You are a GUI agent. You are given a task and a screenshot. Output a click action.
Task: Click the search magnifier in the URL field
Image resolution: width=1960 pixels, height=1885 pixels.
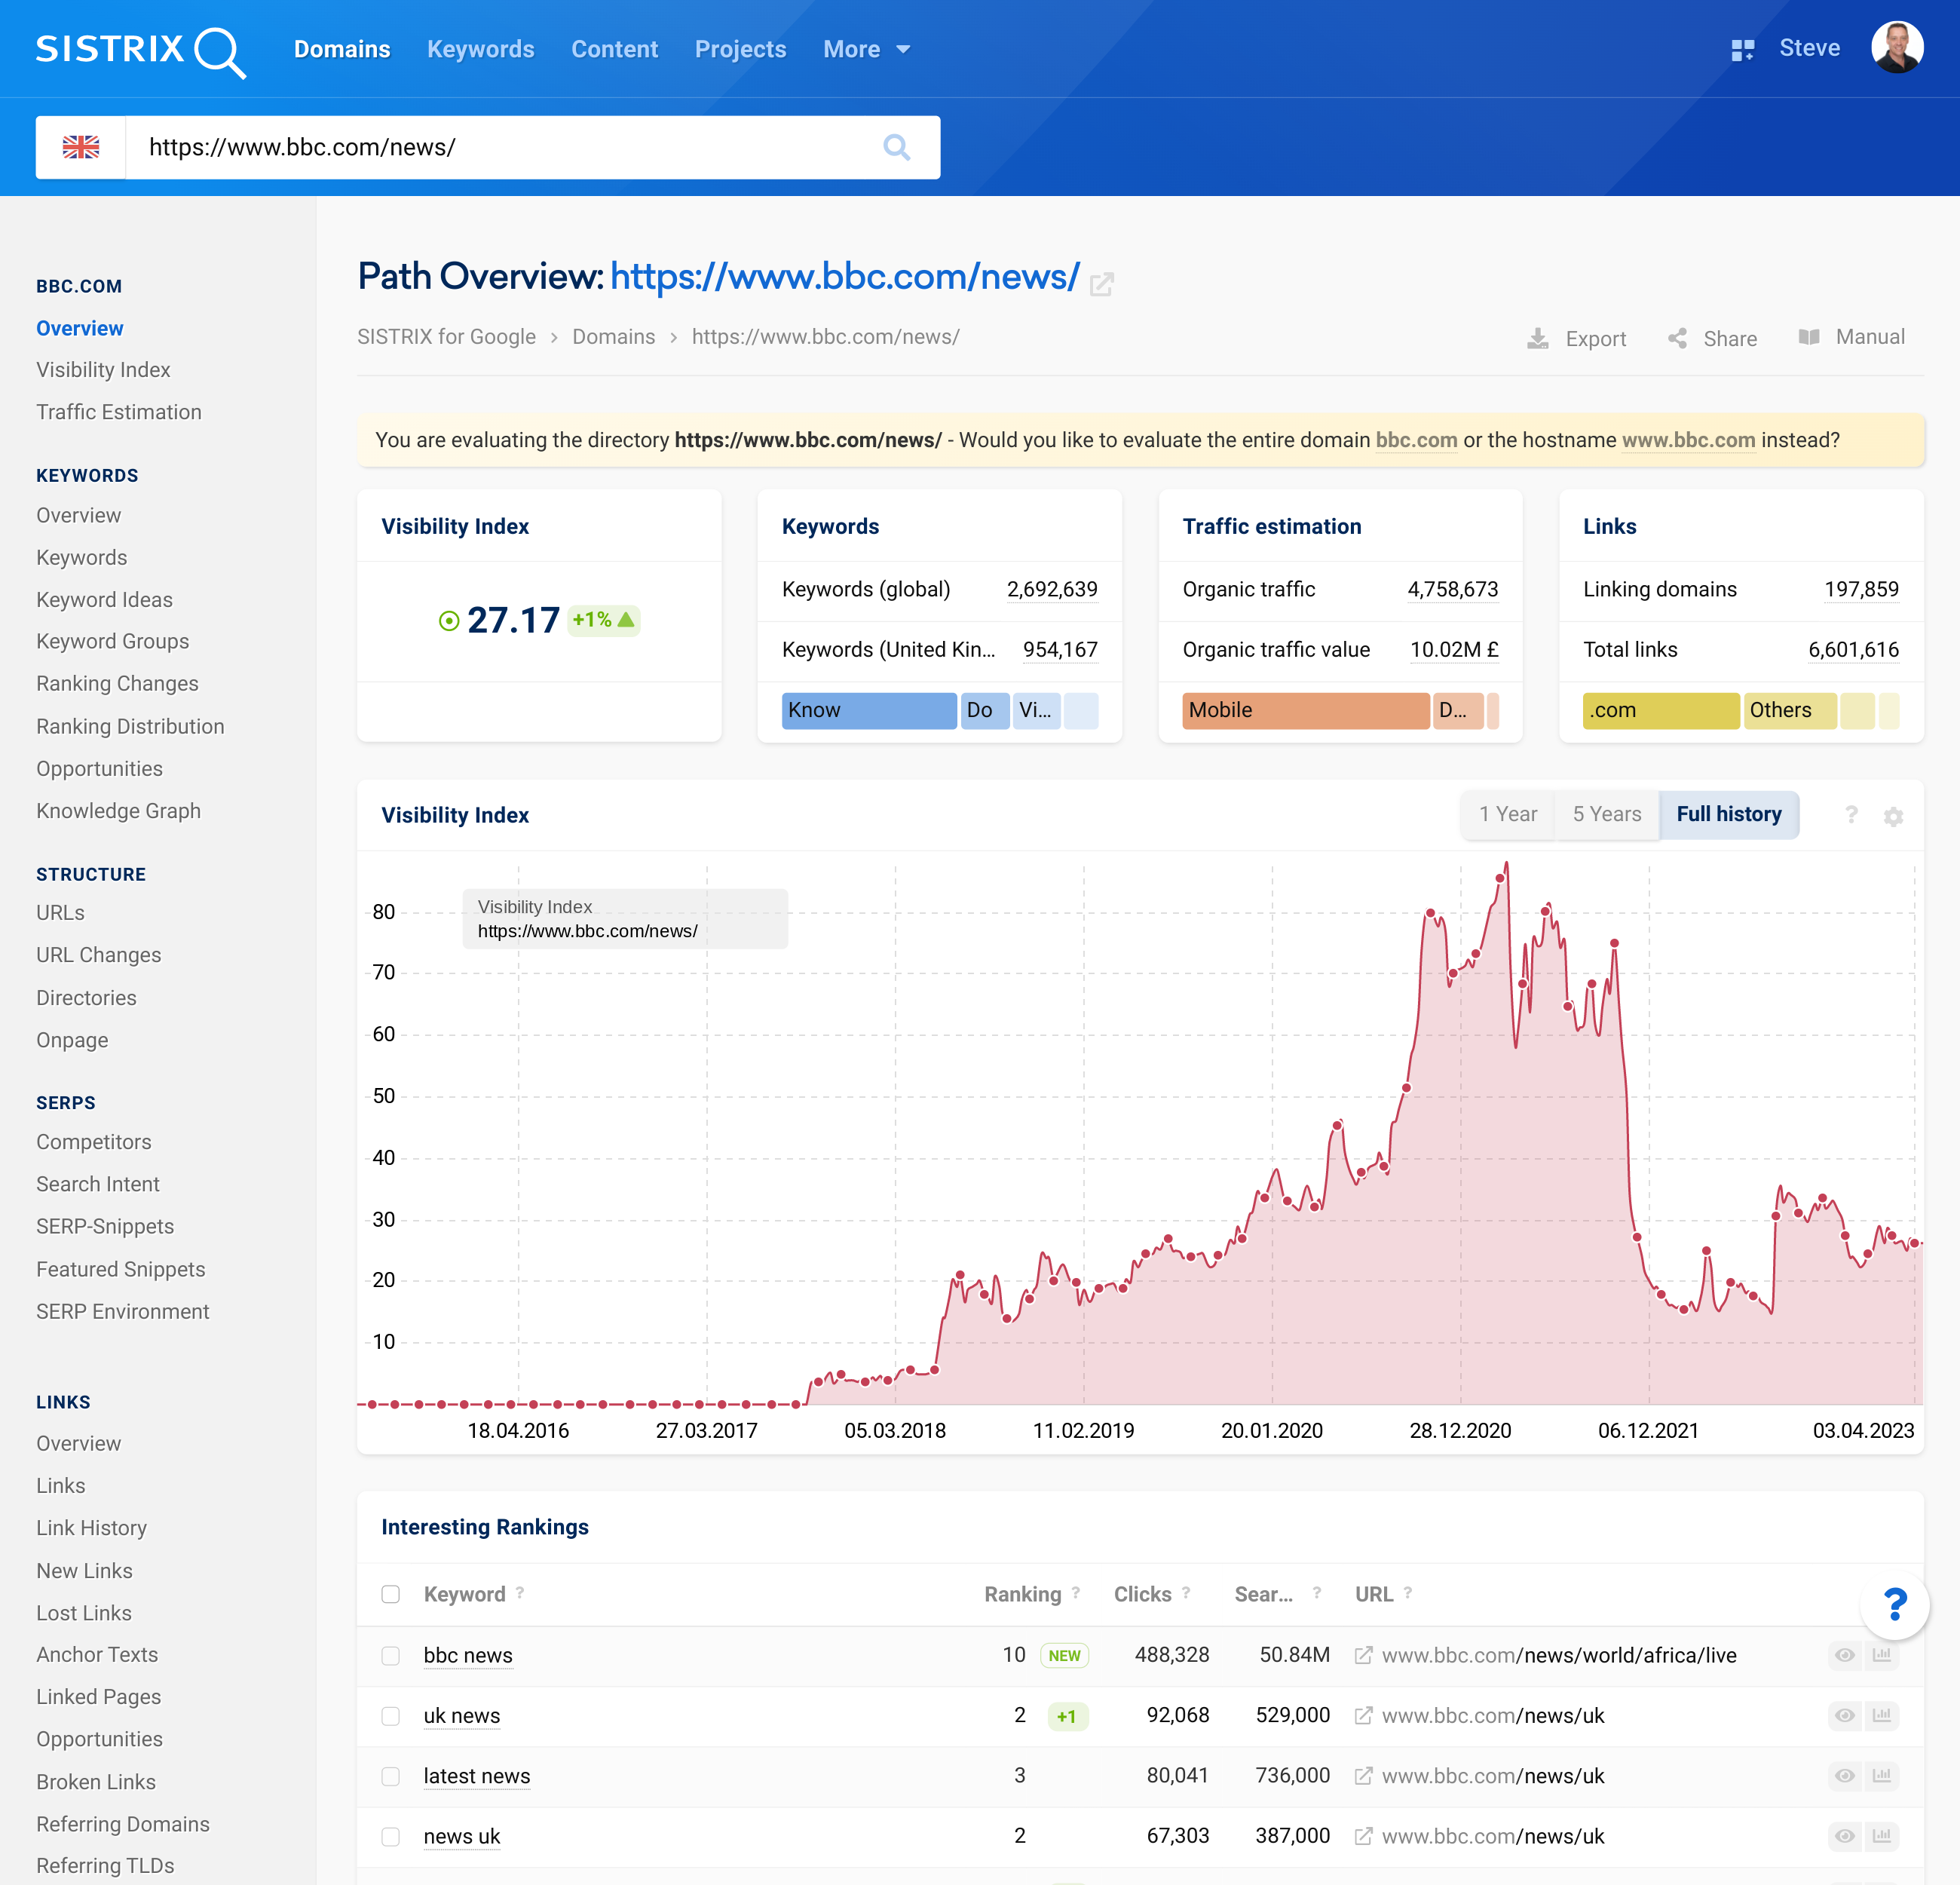(x=896, y=148)
